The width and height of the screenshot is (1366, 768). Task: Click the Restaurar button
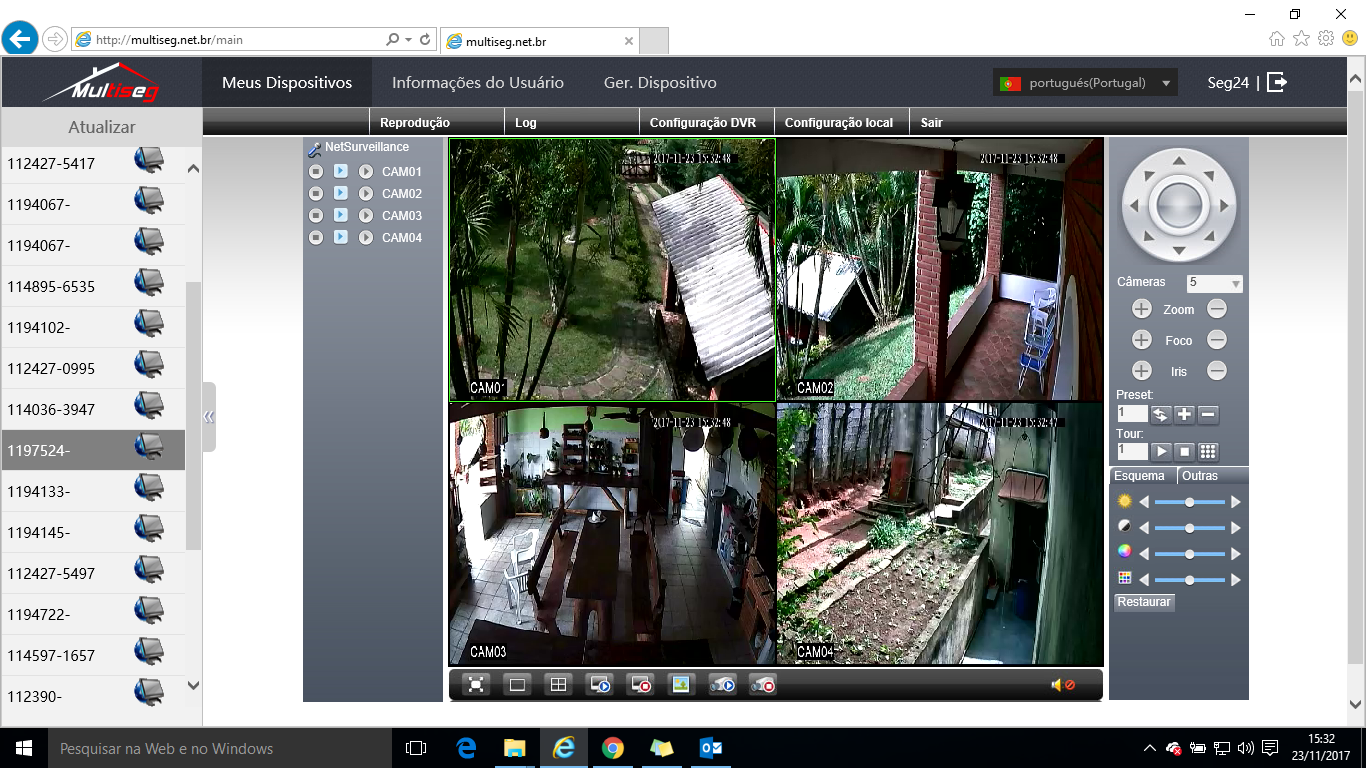click(x=1143, y=602)
